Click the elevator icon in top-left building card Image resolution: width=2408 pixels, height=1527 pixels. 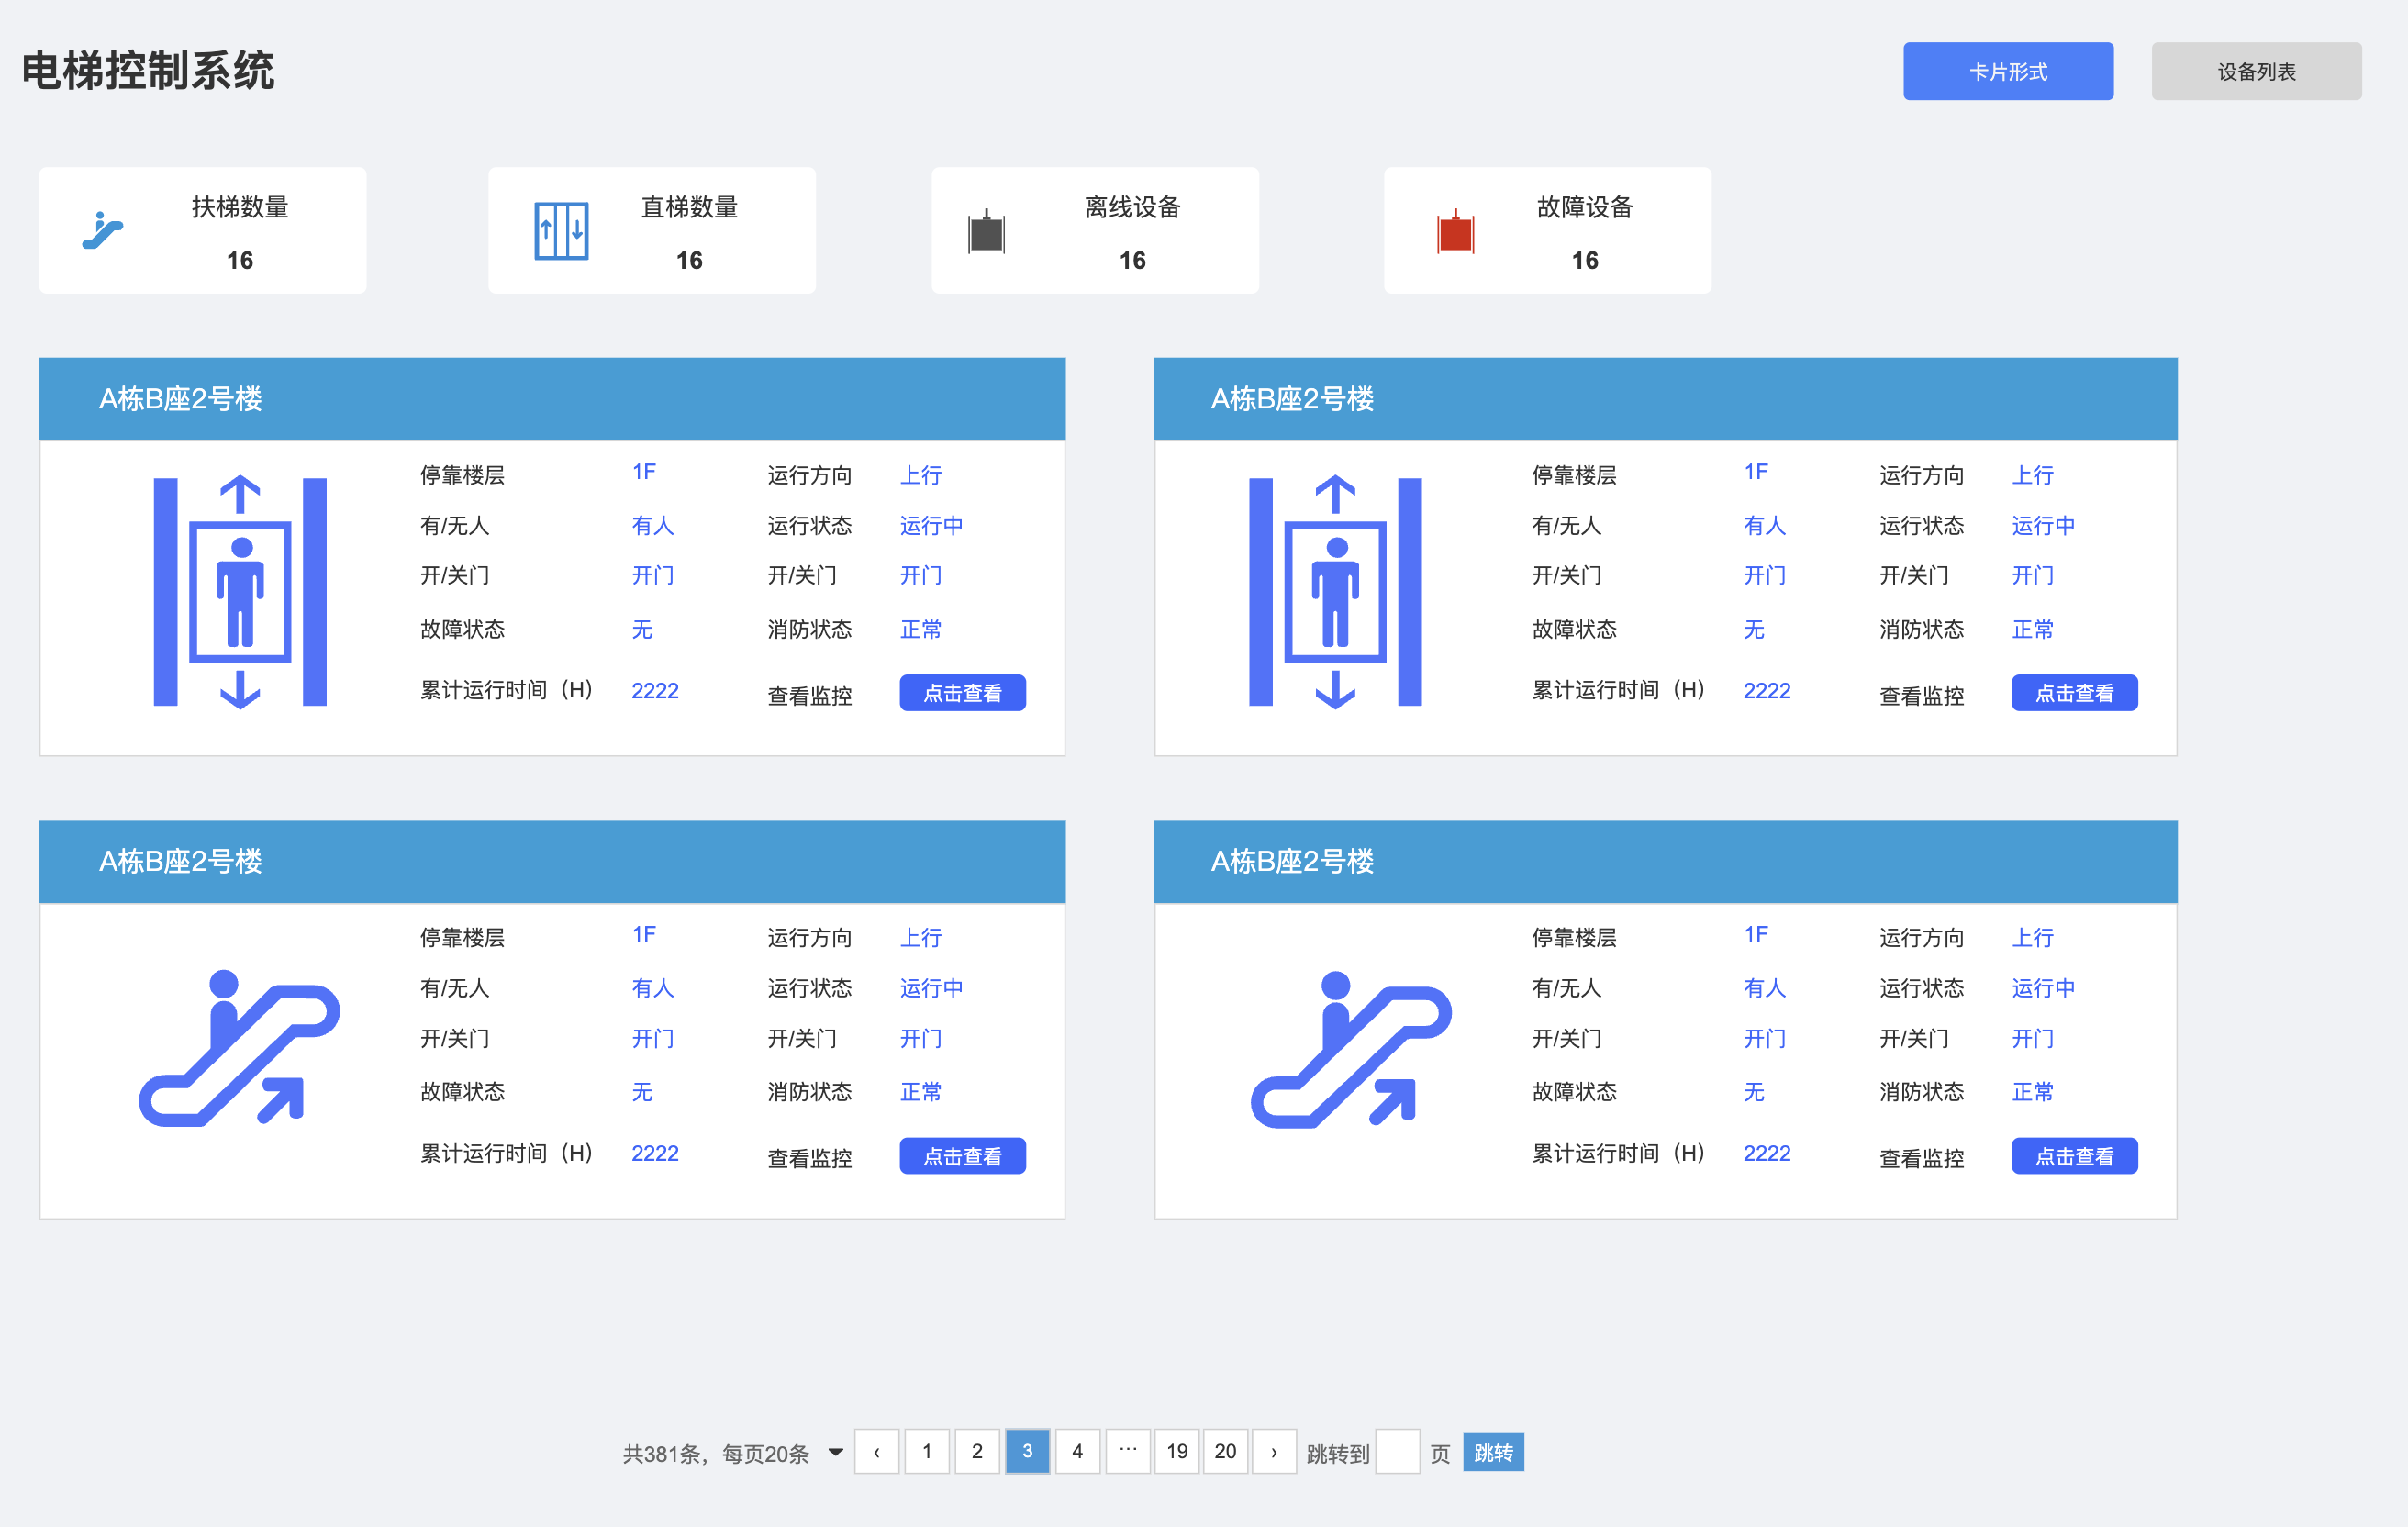(x=240, y=592)
